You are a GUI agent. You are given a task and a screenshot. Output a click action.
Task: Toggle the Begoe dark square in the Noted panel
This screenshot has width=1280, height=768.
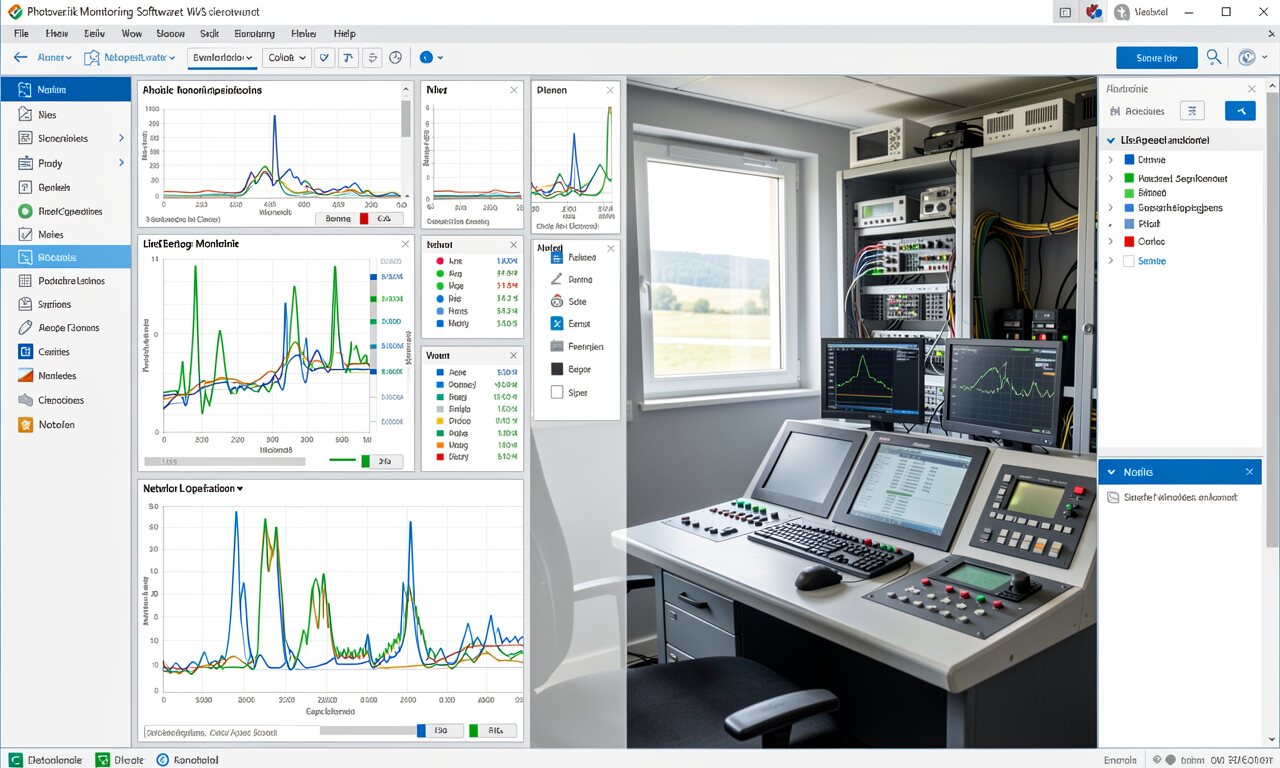pos(557,369)
